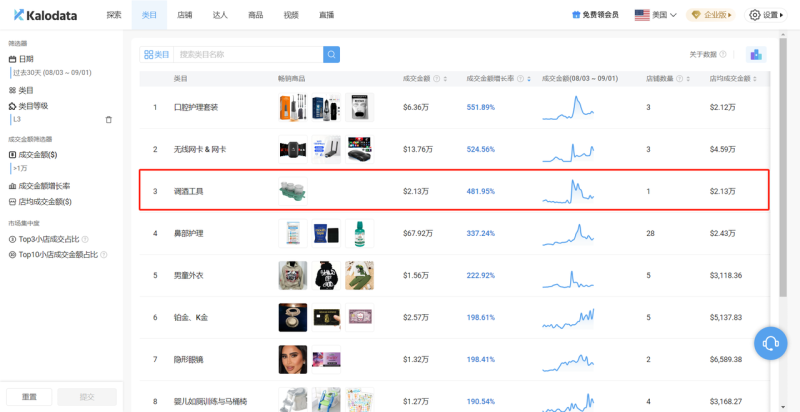Select the 过去30天 date range value
This screenshot has height=412, width=800.
click(x=52, y=73)
